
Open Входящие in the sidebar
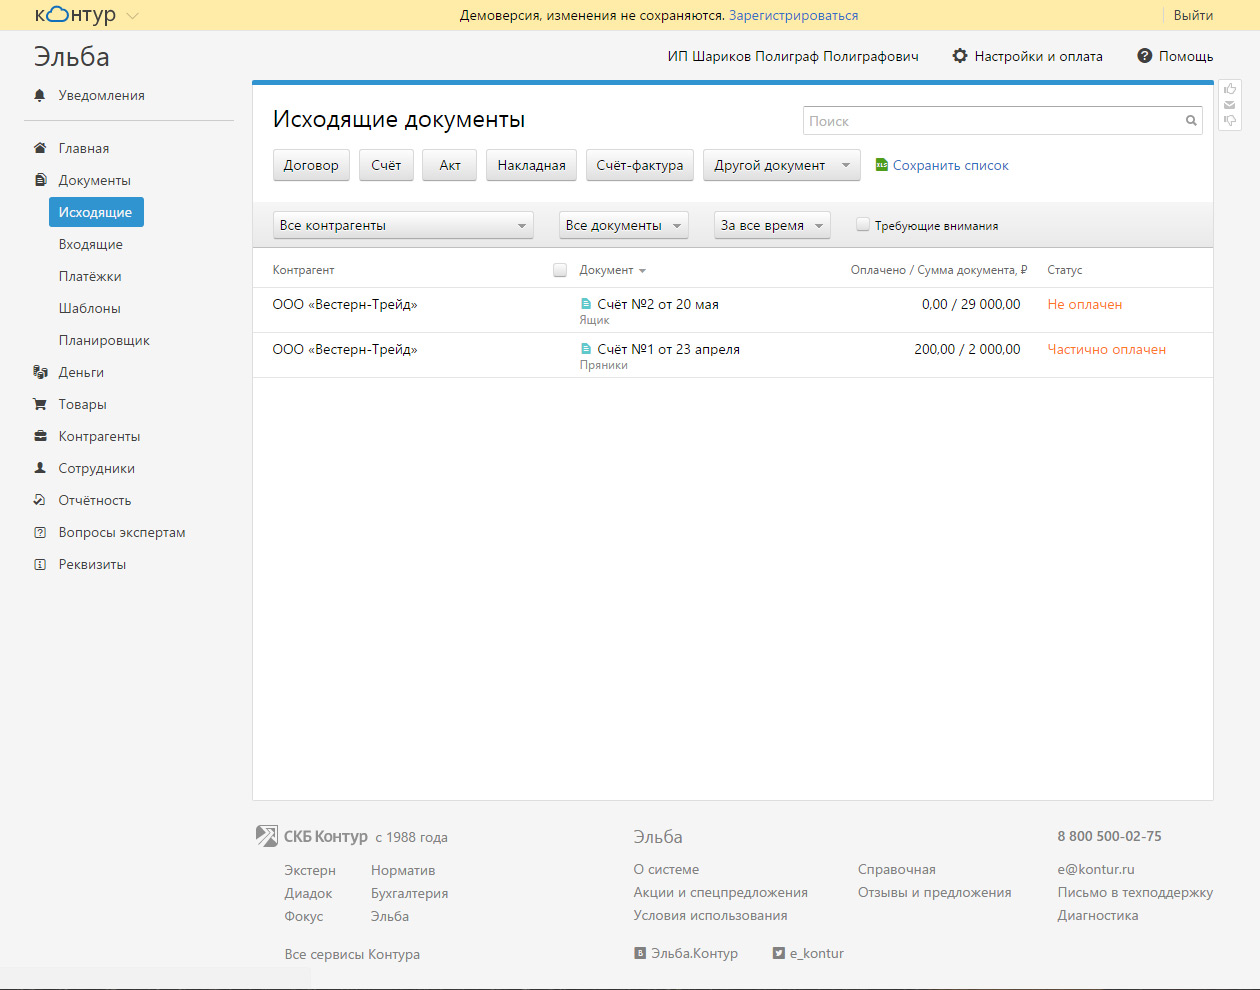(91, 244)
